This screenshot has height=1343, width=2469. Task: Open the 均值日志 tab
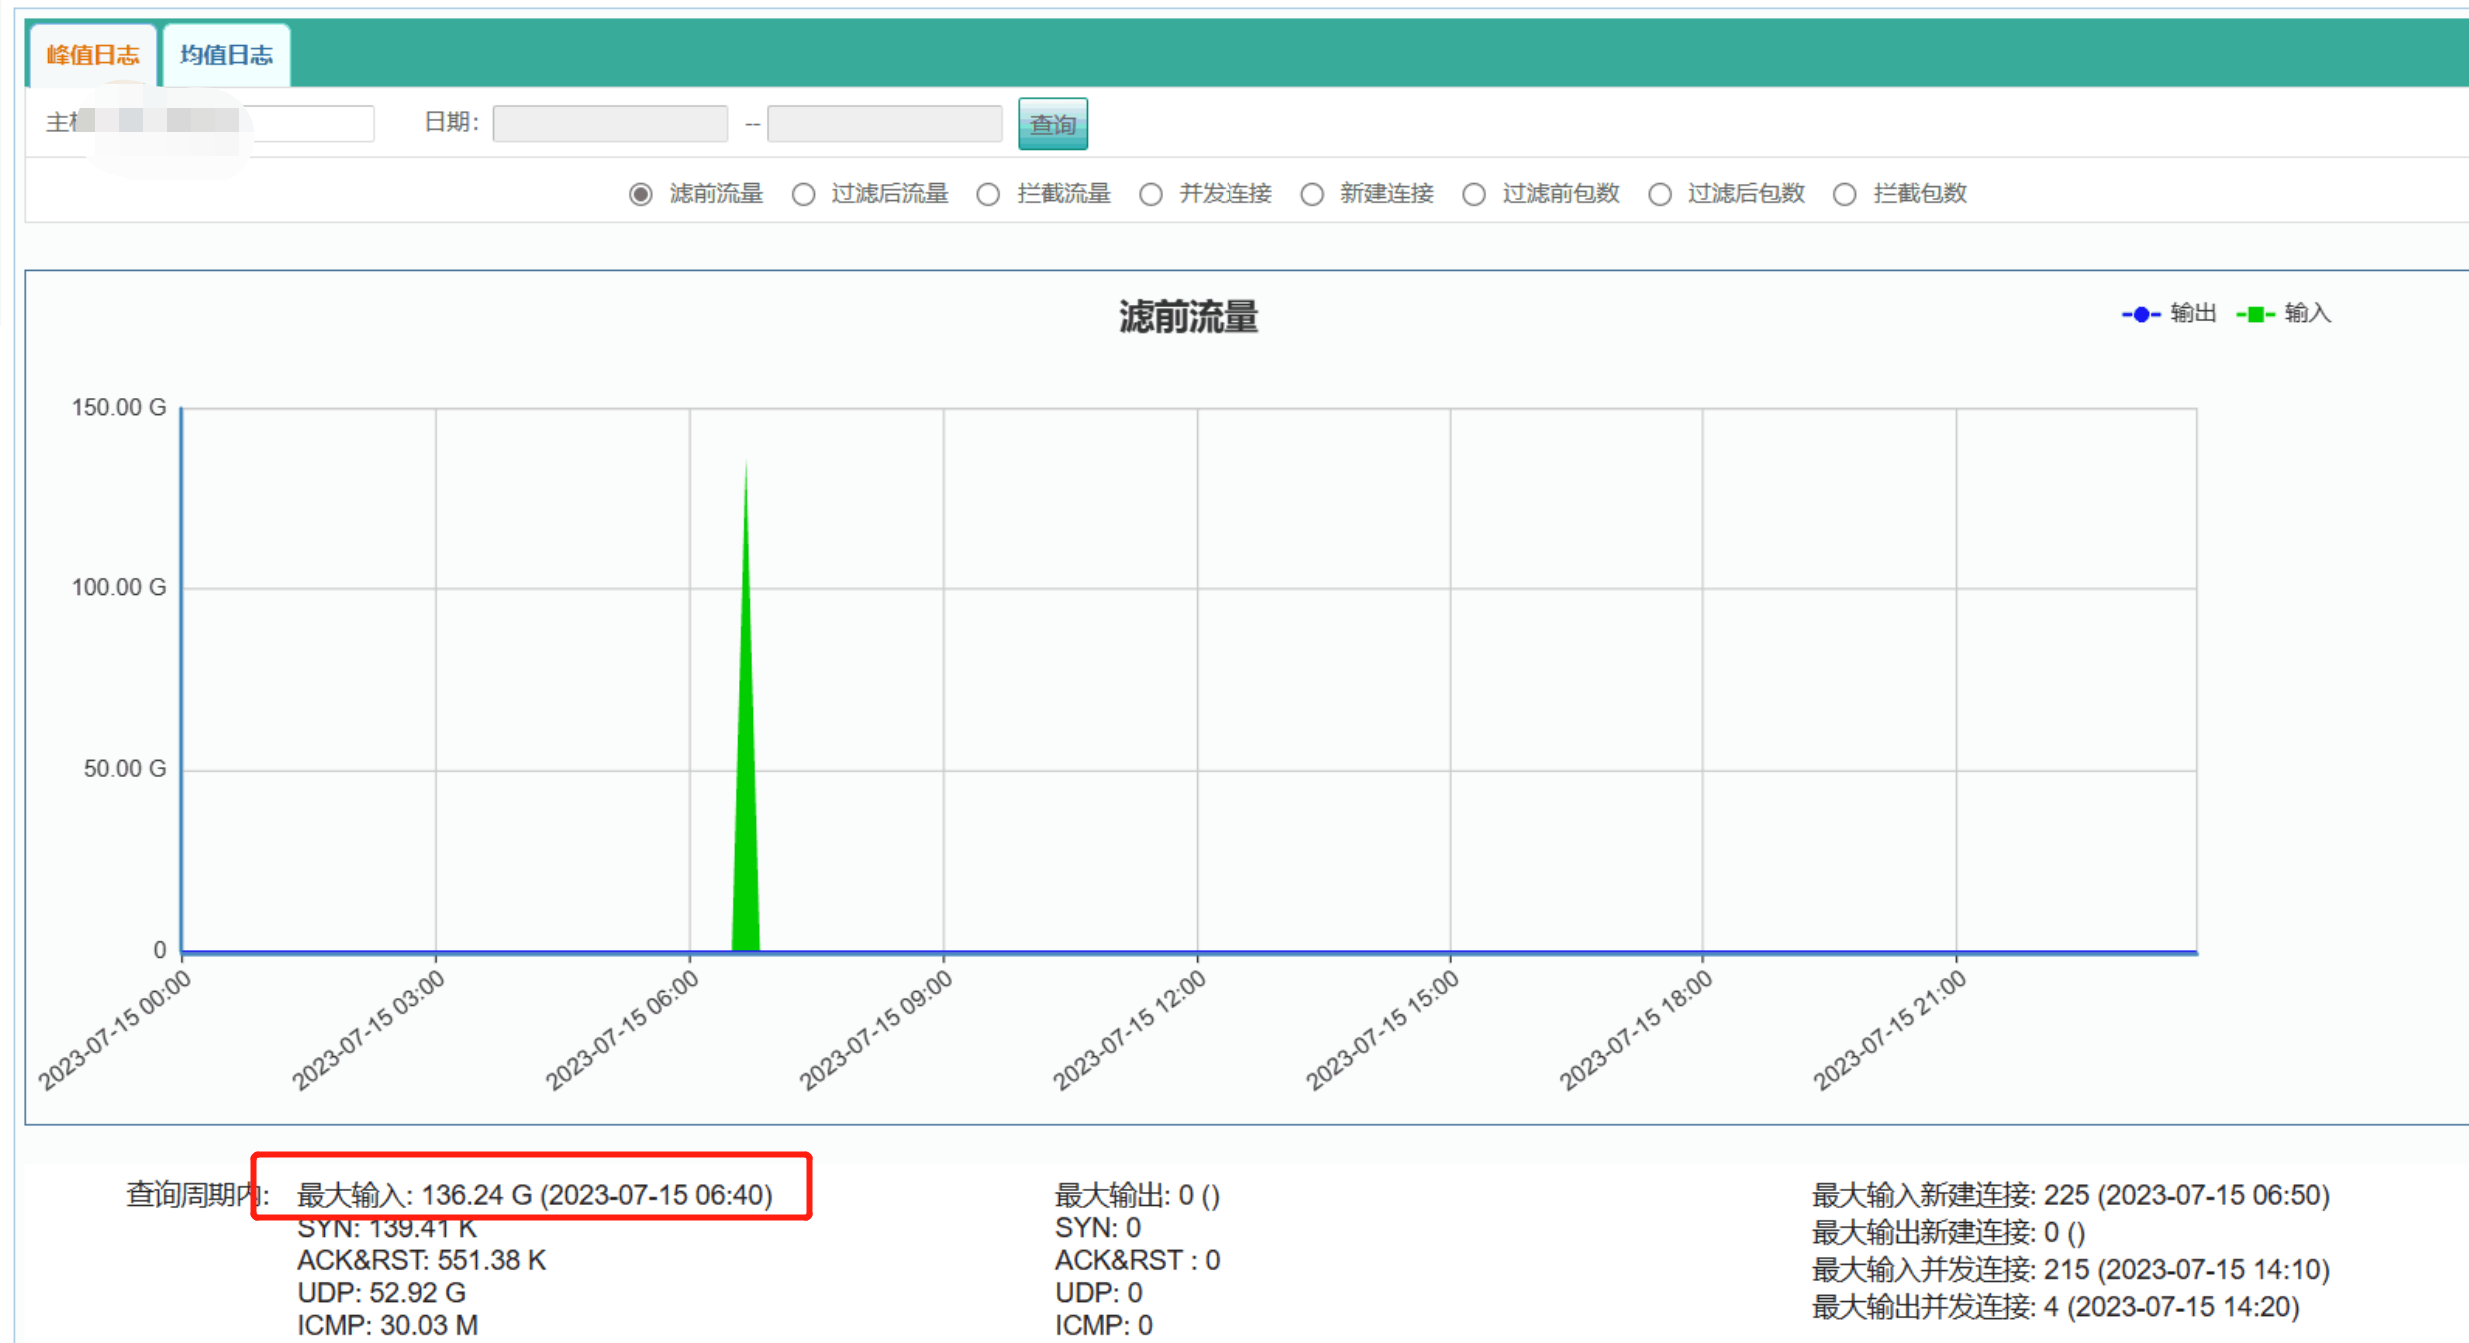[x=226, y=55]
